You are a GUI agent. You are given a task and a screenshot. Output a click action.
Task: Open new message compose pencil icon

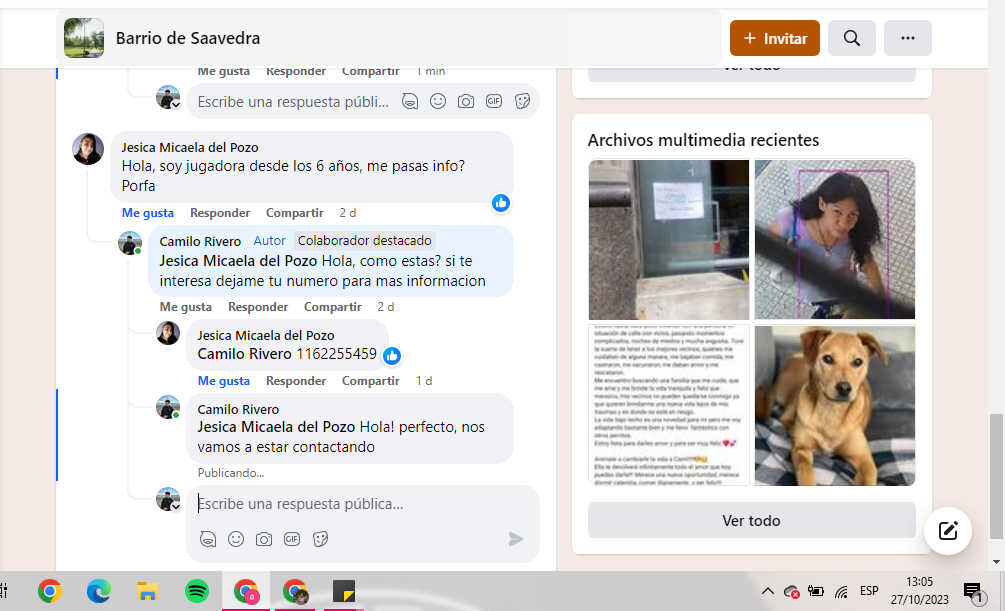(948, 531)
